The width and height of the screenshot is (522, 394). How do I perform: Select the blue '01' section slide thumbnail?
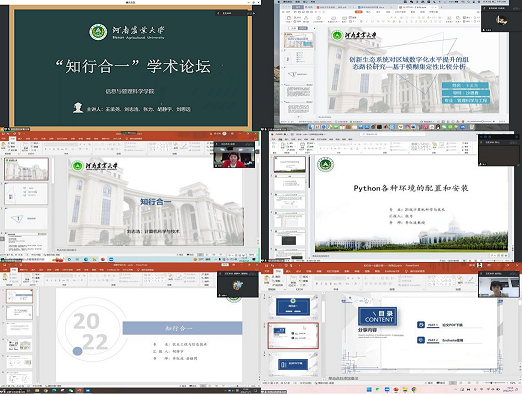[293, 364]
